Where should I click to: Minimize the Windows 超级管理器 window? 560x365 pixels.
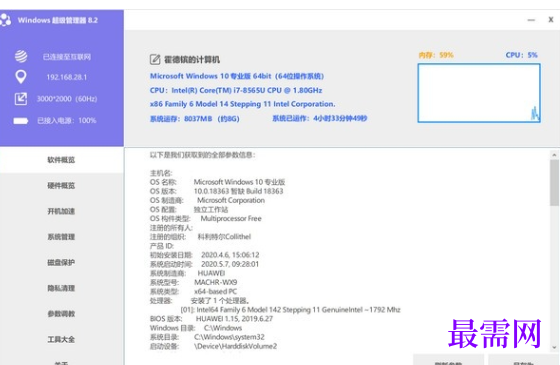click(x=531, y=20)
